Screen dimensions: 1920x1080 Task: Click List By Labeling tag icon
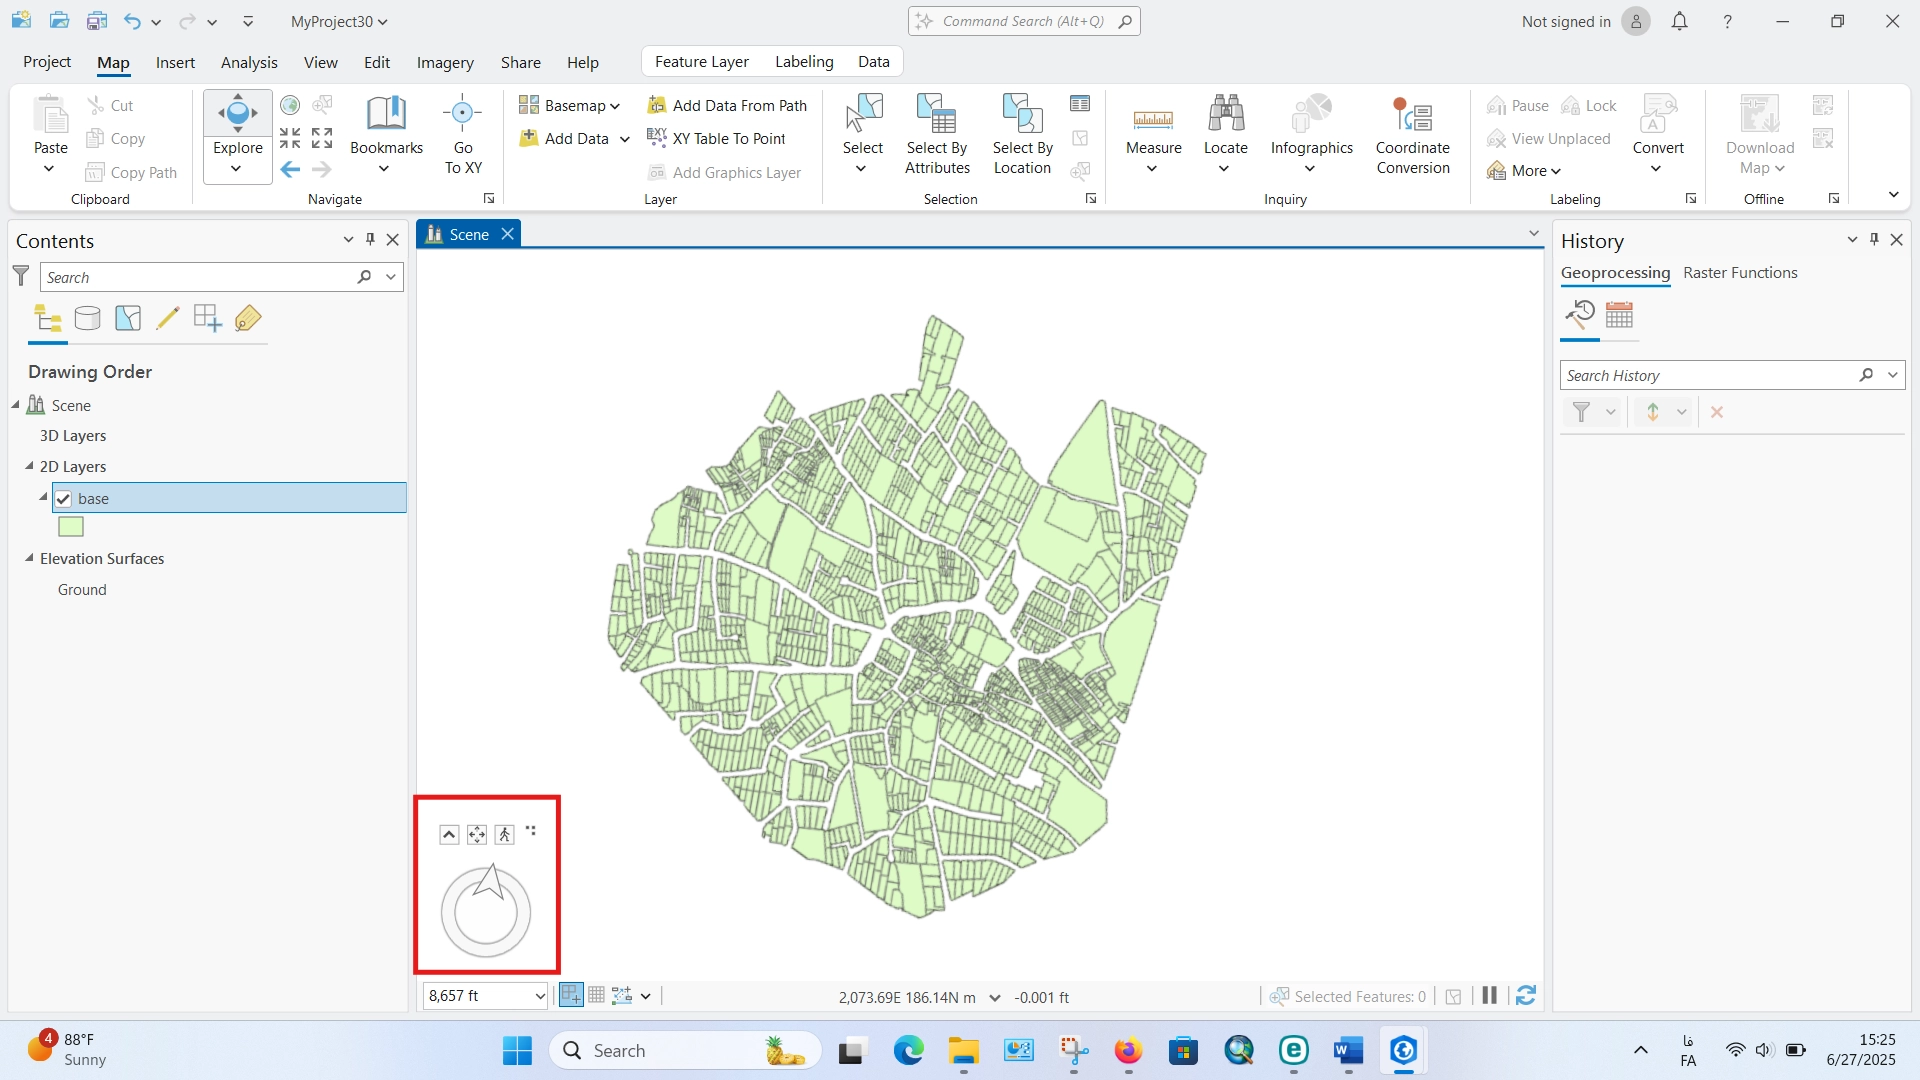(248, 319)
